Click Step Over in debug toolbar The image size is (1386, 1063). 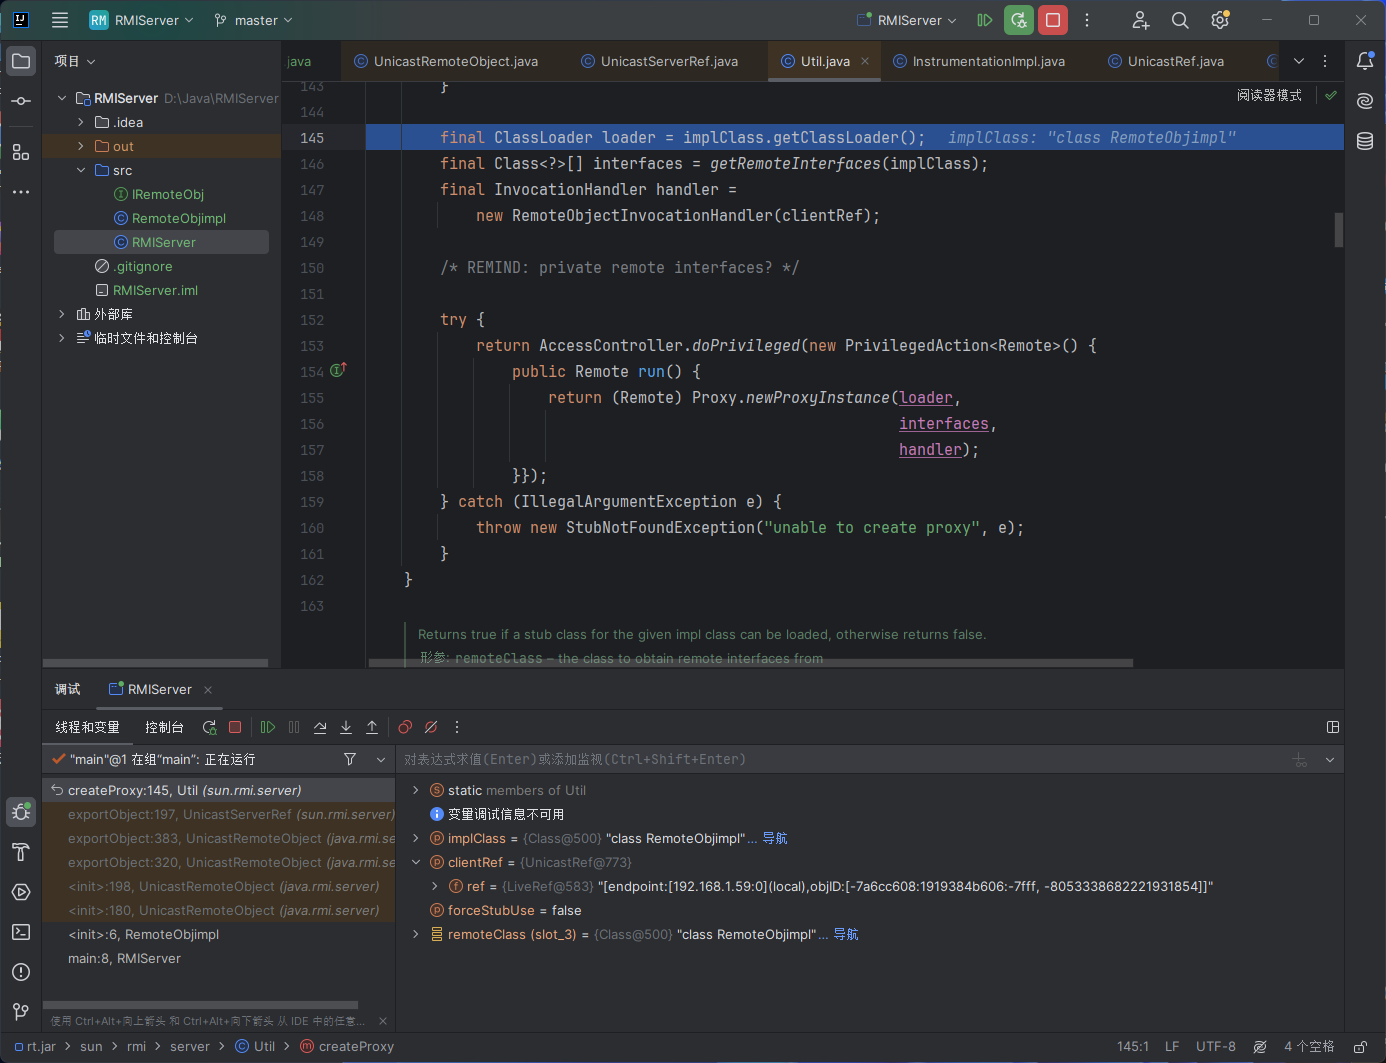coord(320,727)
